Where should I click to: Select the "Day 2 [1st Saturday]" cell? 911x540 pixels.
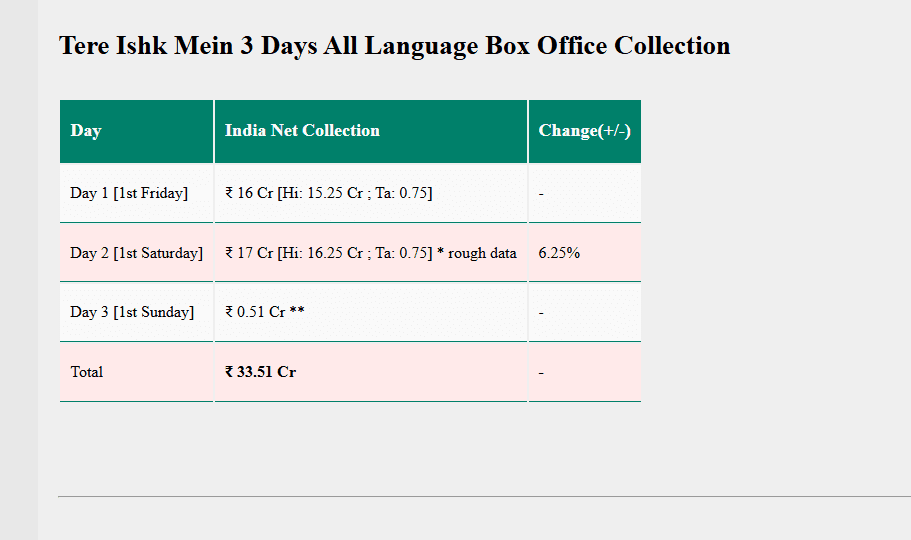tap(136, 253)
